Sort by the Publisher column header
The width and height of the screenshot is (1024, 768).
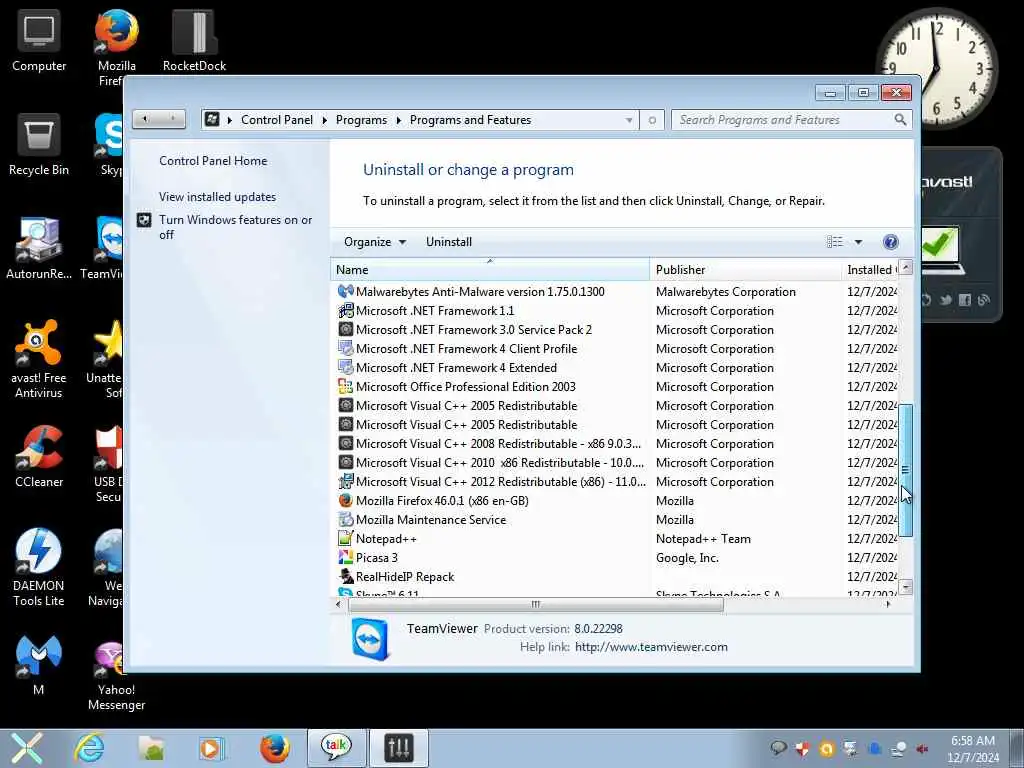coord(746,269)
